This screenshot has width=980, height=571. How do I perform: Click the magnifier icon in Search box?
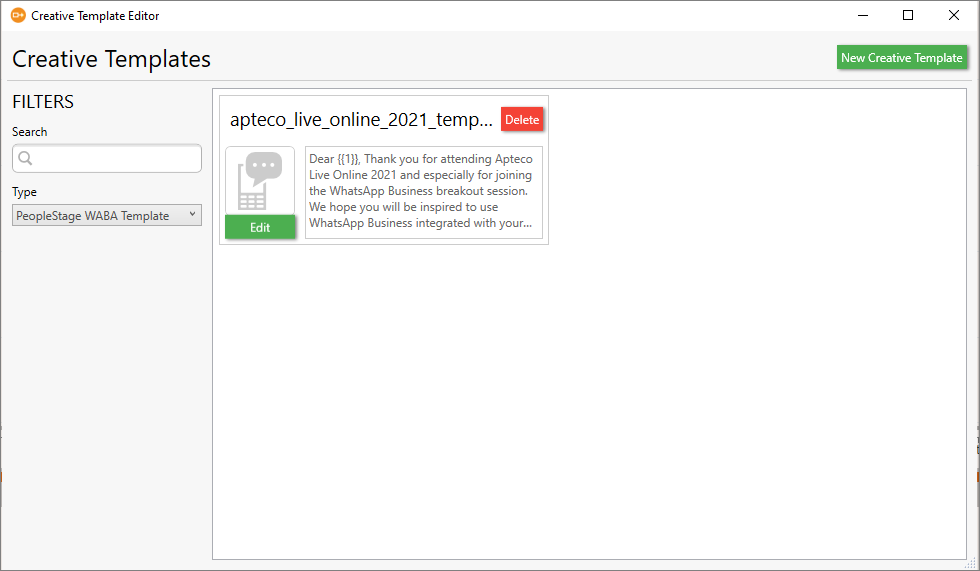[x=25, y=158]
